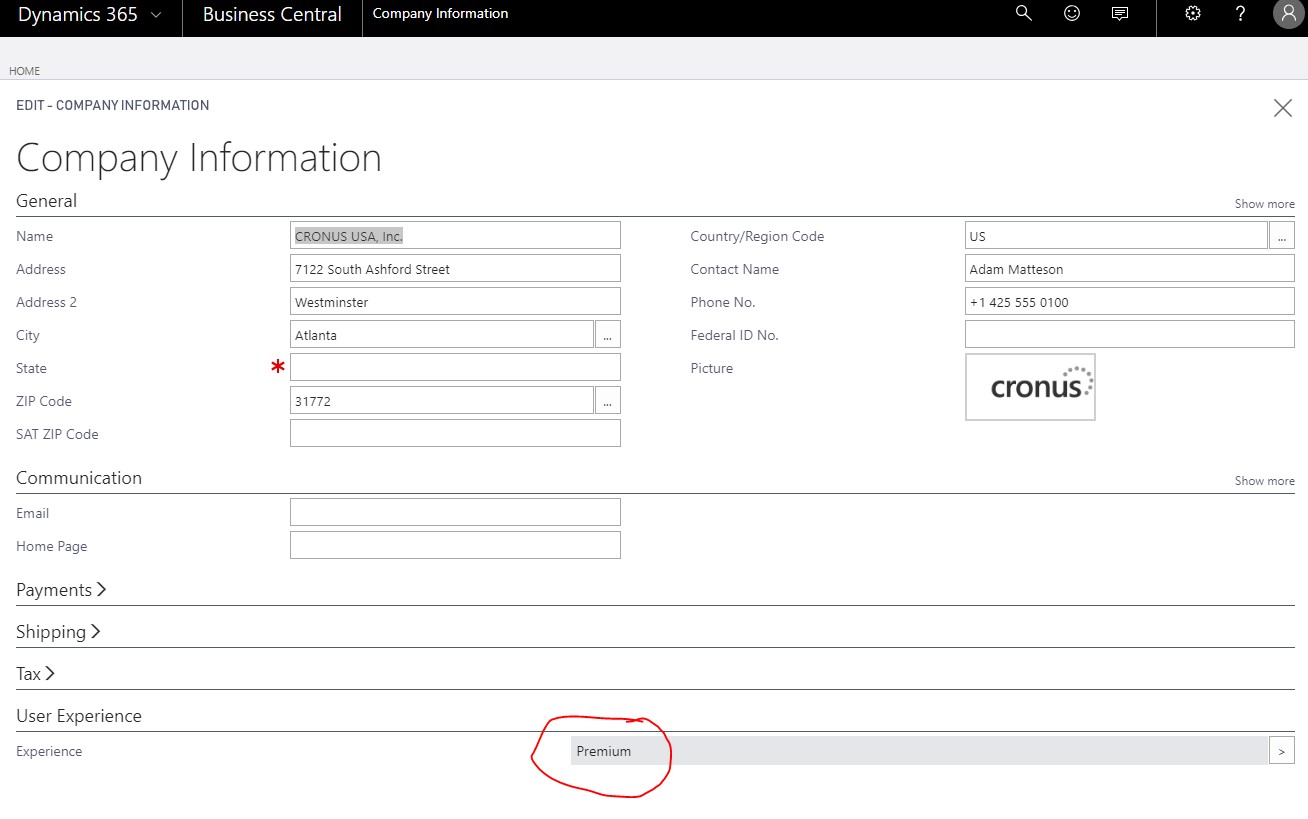Screen dimensions: 1308x819
Task: Click the cronus company logo picture
Action: 1030,387
